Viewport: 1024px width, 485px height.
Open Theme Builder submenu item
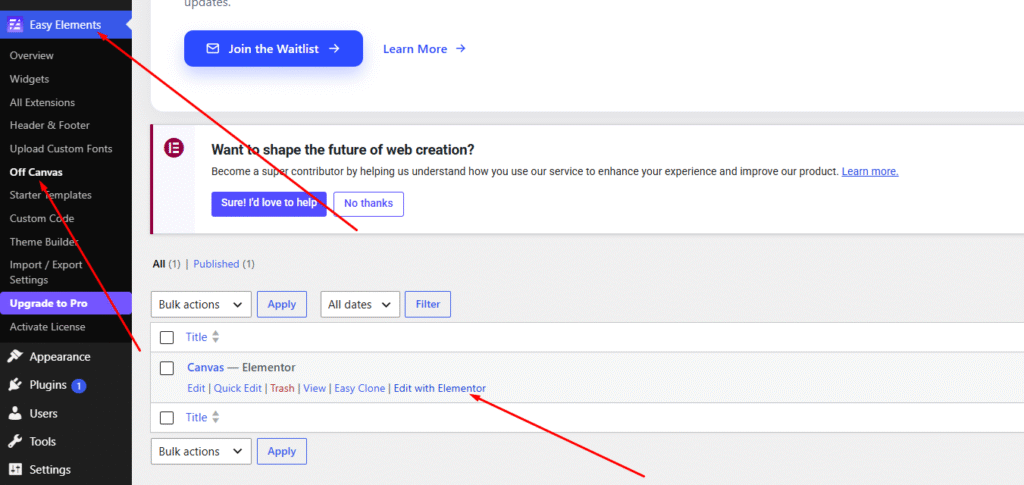44,242
